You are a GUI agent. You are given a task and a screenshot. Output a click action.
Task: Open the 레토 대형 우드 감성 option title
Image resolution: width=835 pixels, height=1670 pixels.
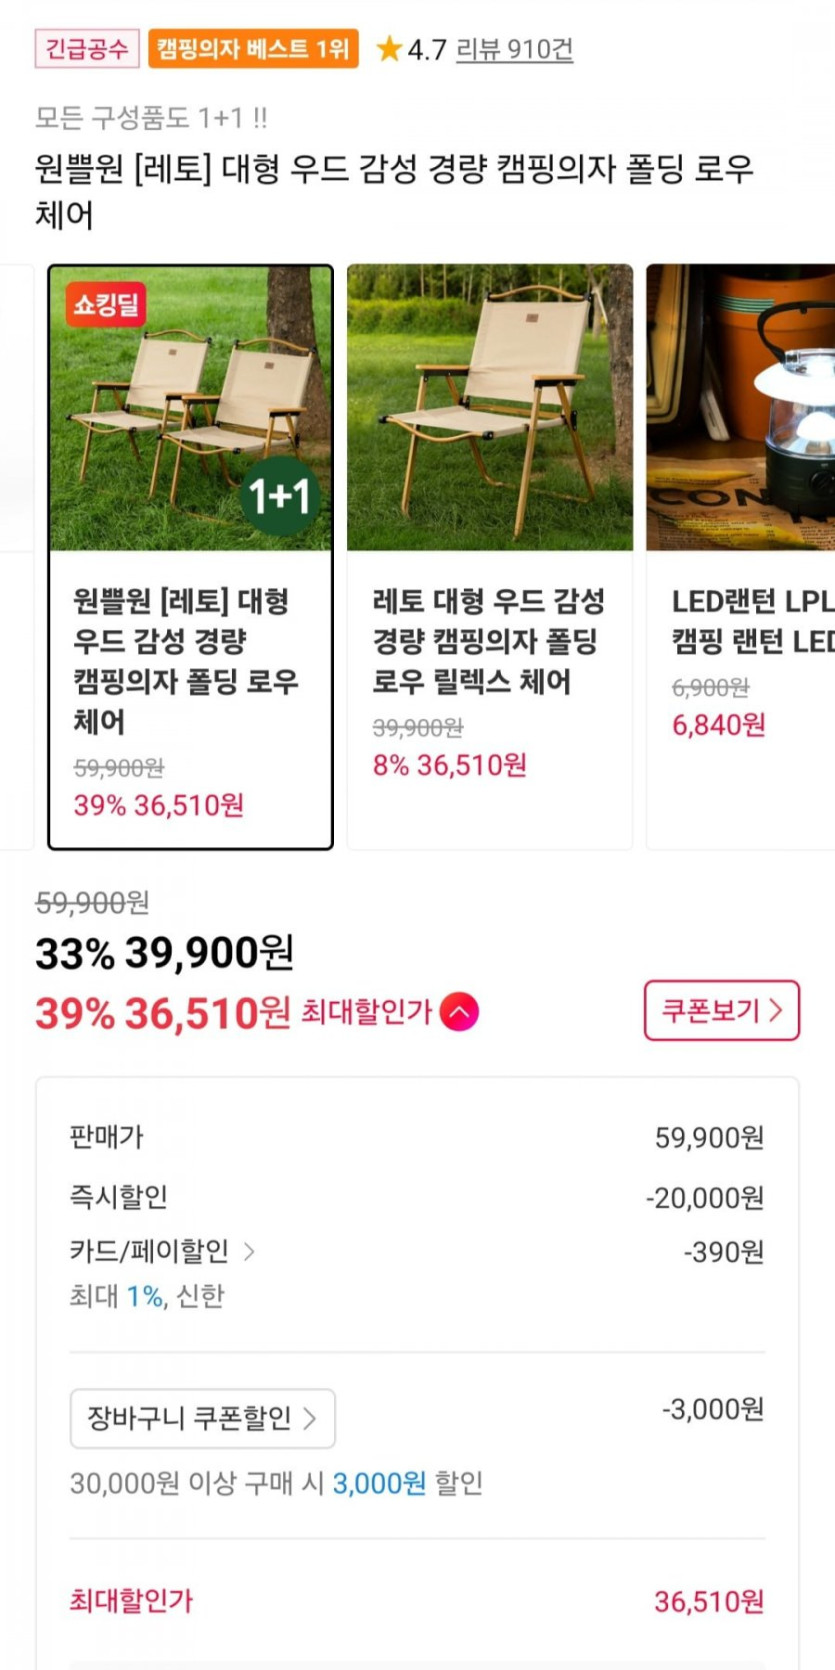pyautogui.click(x=488, y=641)
